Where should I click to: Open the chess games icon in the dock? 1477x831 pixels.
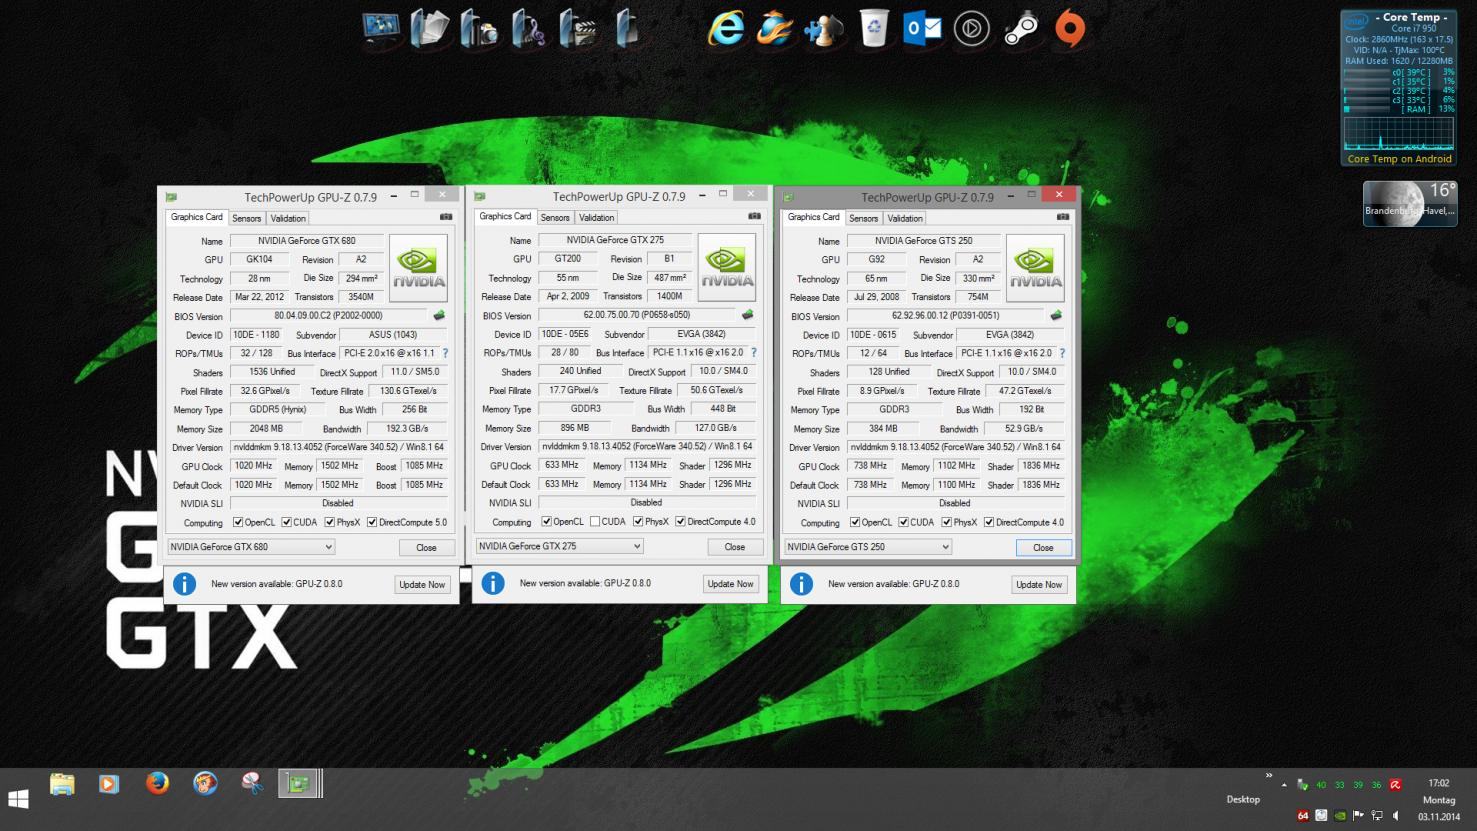(x=823, y=29)
